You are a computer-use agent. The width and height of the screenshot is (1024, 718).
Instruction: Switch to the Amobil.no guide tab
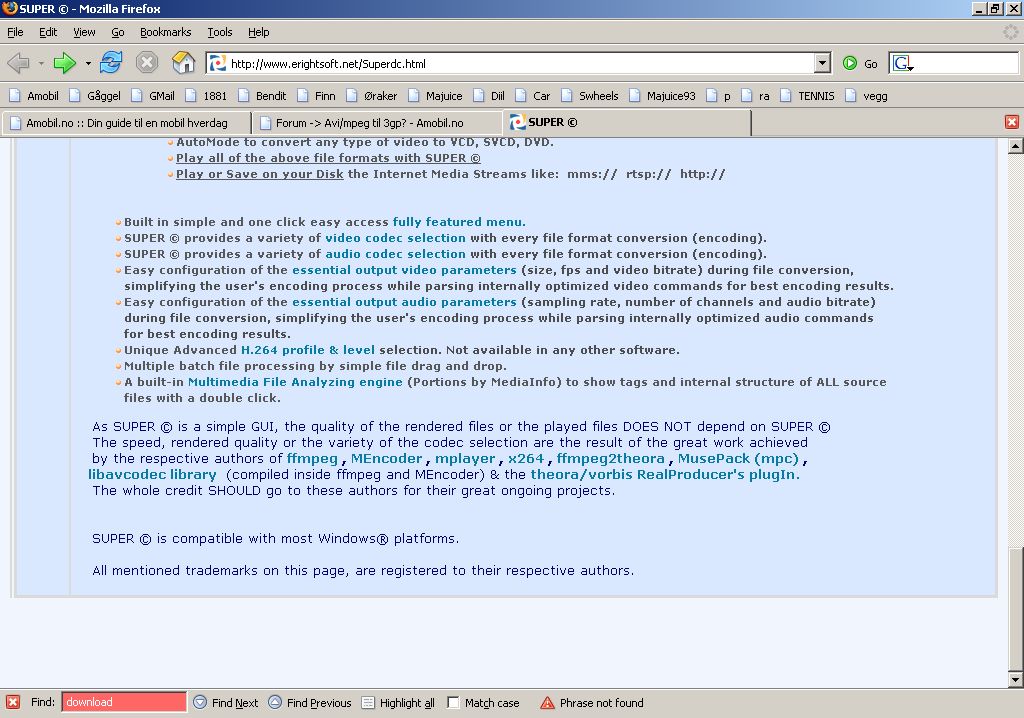click(x=127, y=123)
